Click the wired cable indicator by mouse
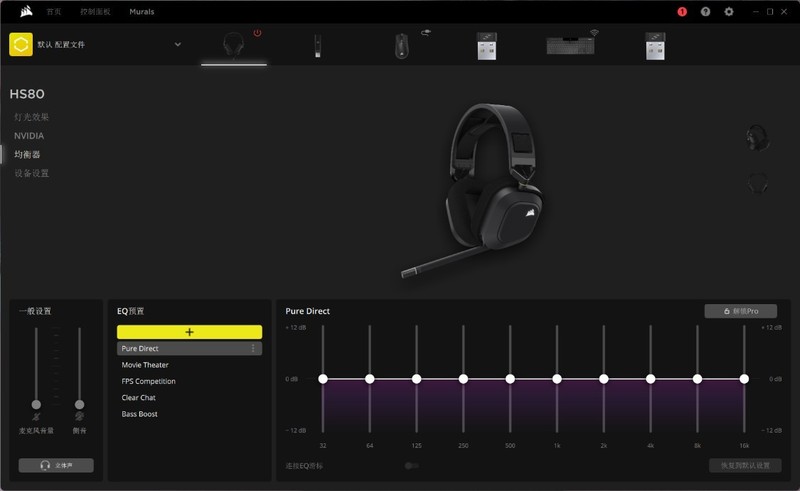The image size is (800, 491). point(426,32)
